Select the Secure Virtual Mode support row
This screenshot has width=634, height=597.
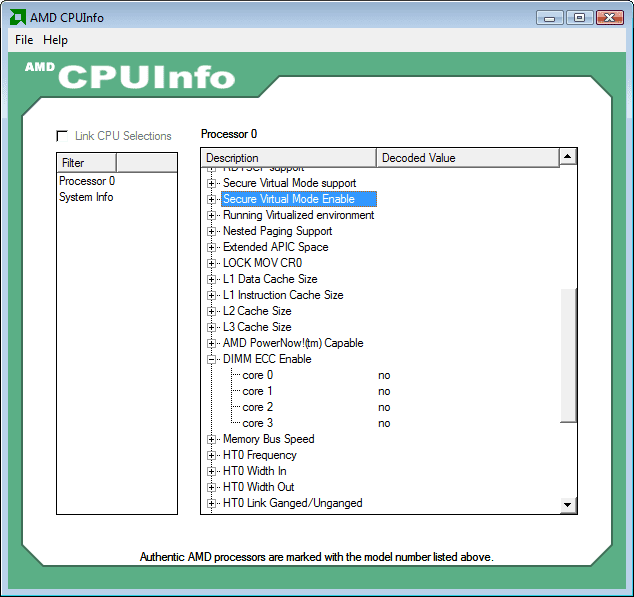point(290,183)
